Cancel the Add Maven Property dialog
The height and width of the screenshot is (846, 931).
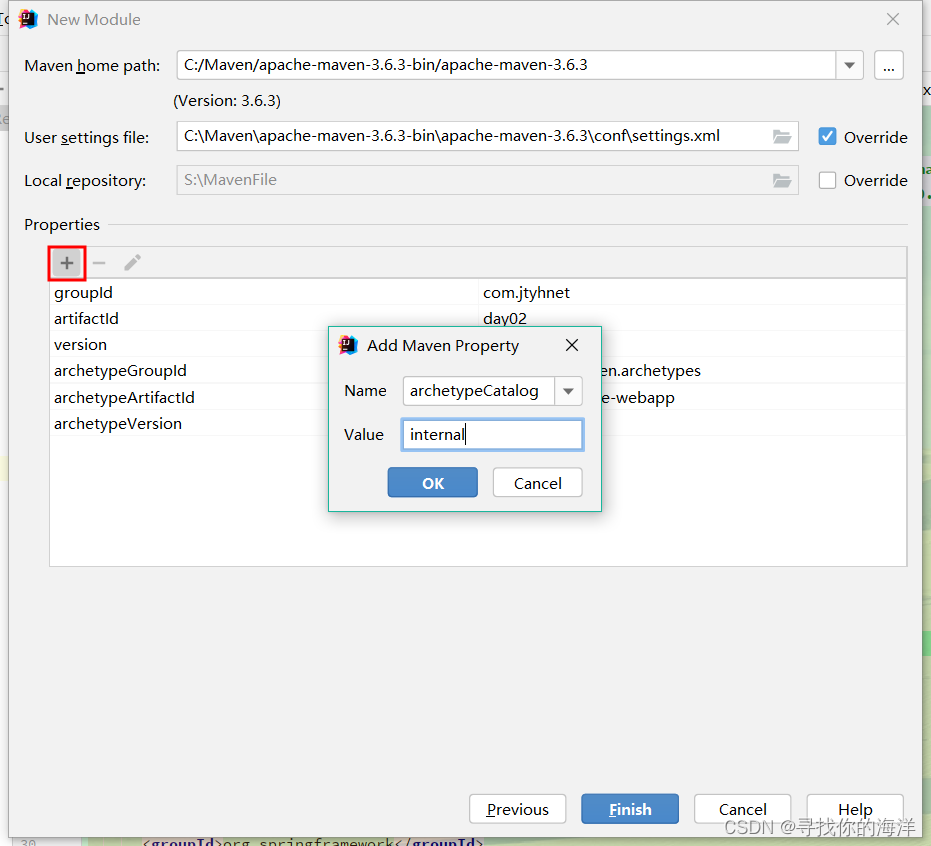pos(537,483)
